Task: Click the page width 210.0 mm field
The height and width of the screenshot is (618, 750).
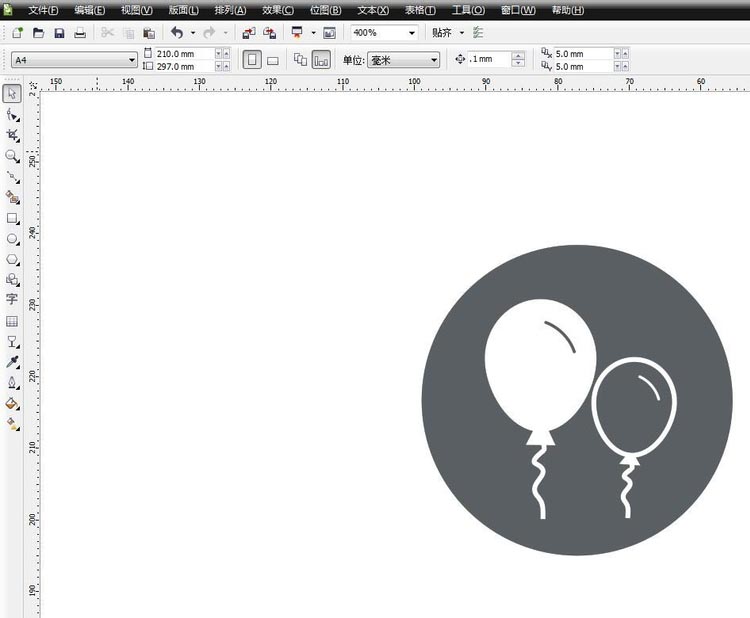Action: pos(184,54)
